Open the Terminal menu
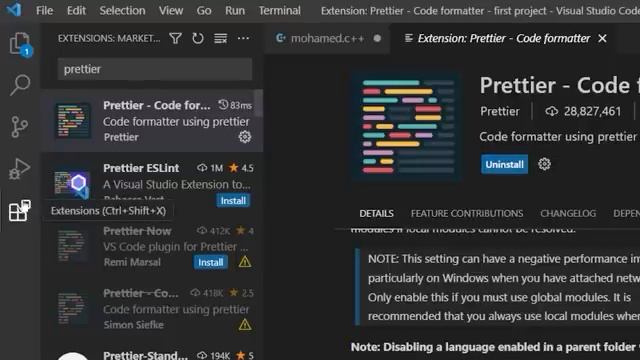Image resolution: width=640 pixels, height=360 pixels. click(280, 10)
